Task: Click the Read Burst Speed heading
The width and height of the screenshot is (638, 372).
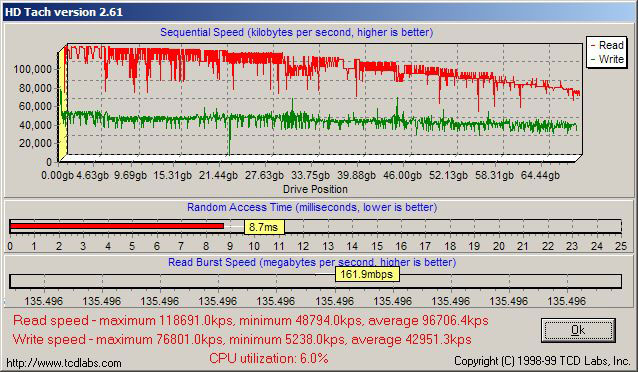Action: tap(312, 262)
